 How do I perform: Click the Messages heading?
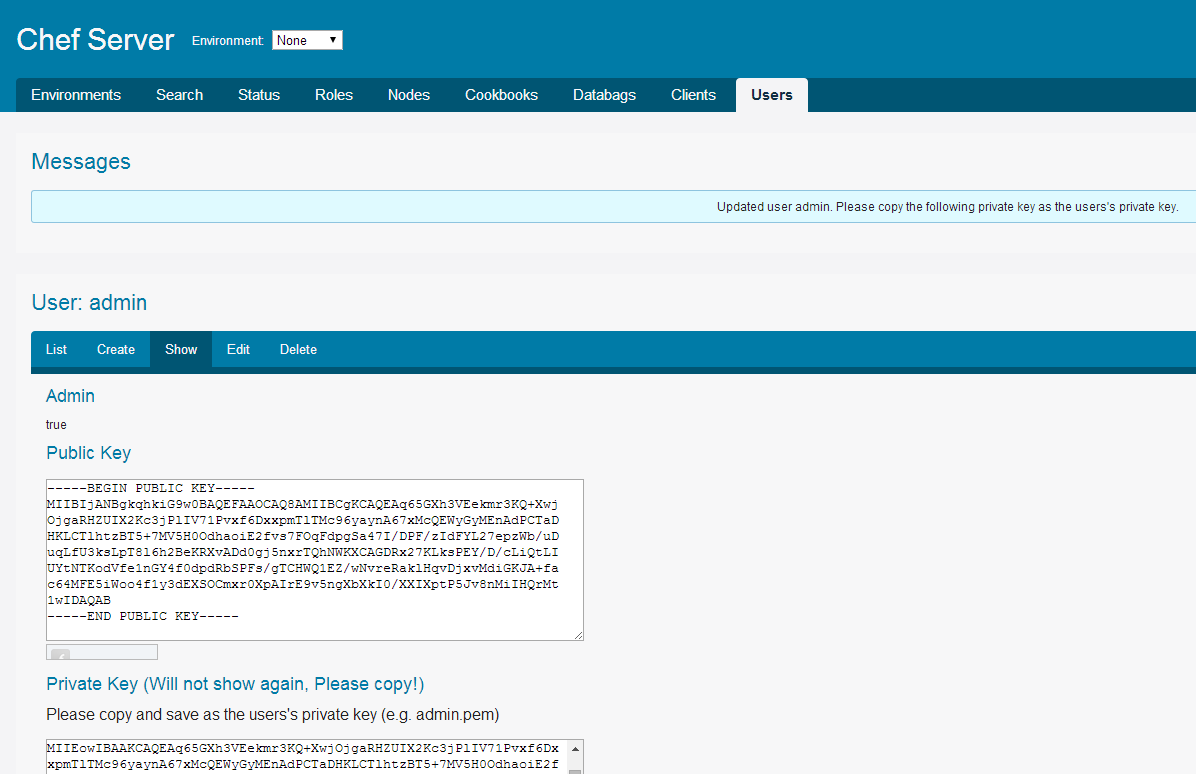coord(81,162)
